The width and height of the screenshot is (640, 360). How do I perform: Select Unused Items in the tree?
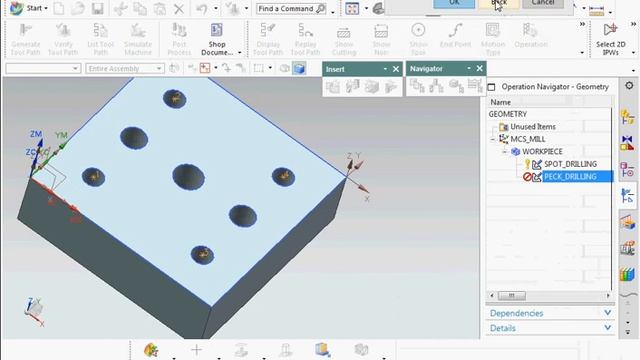pyautogui.click(x=533, y=127)
